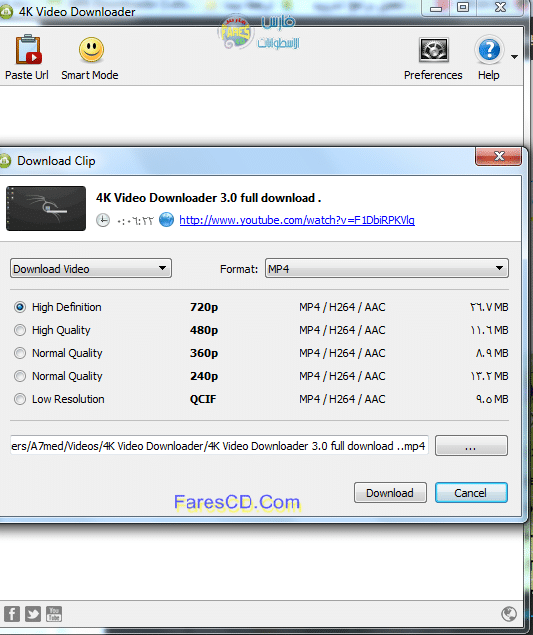Open the Twitter bird icon
Screen dimensions: 533x635
[x=33, y=614]
